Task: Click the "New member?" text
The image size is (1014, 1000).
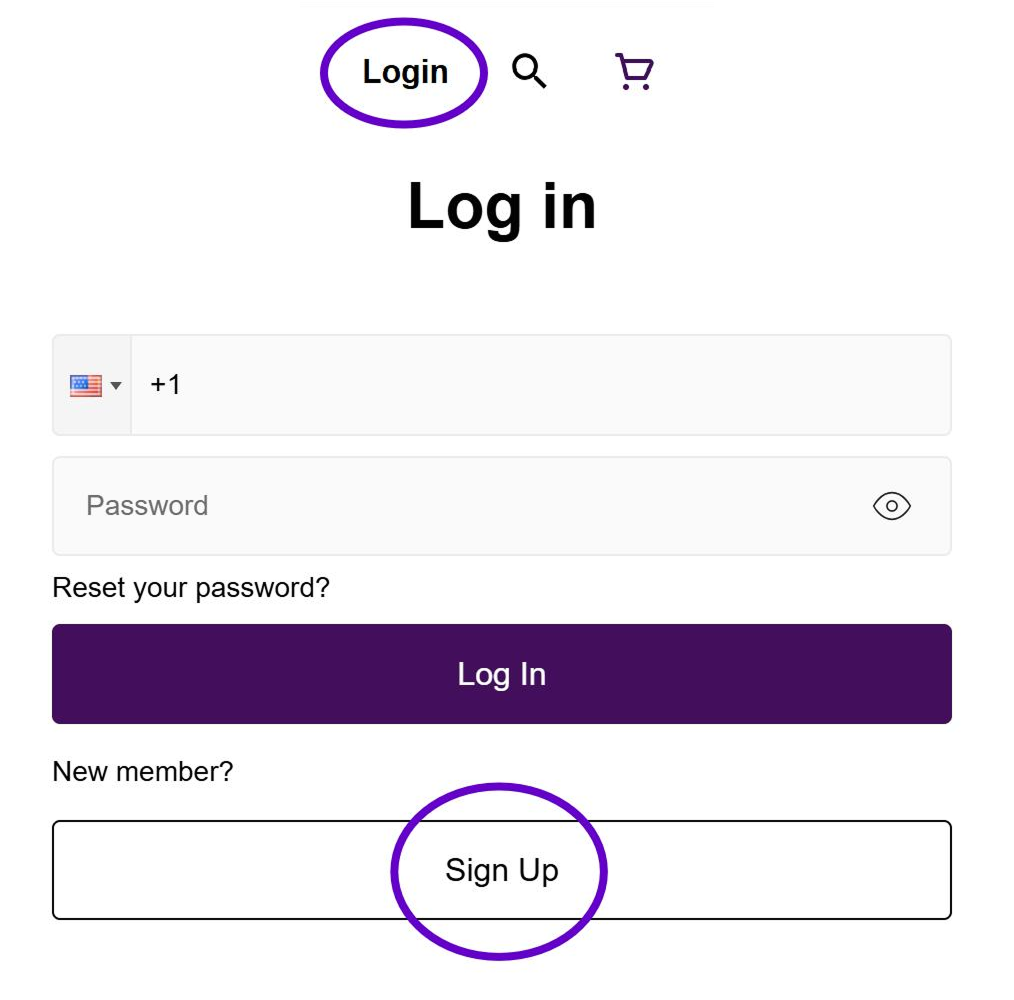Action: 142,772
